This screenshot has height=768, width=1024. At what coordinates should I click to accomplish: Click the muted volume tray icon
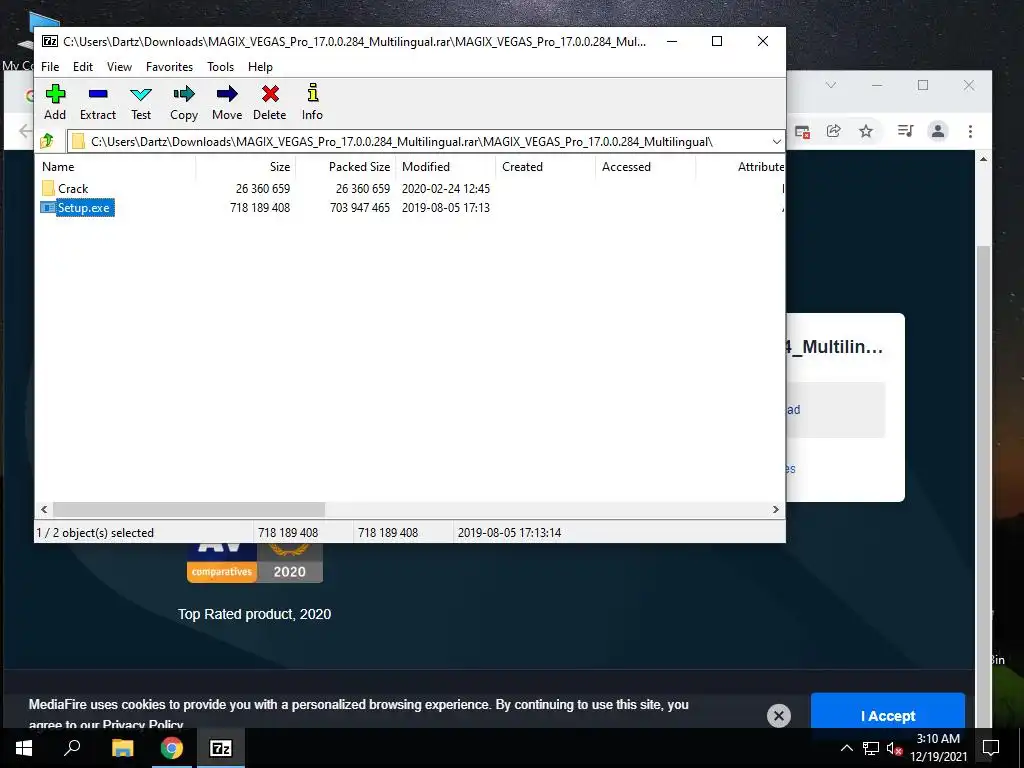click(x=894, y=748)
